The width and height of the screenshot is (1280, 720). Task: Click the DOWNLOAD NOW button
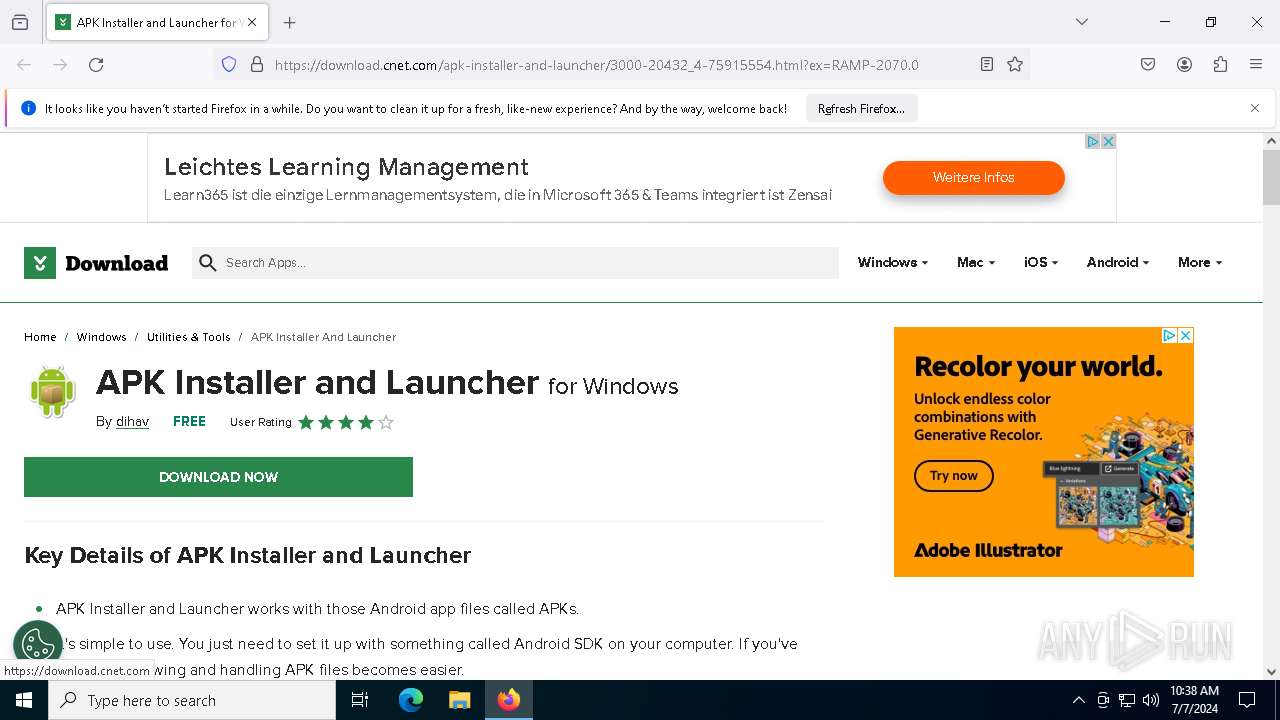point(218,477)
